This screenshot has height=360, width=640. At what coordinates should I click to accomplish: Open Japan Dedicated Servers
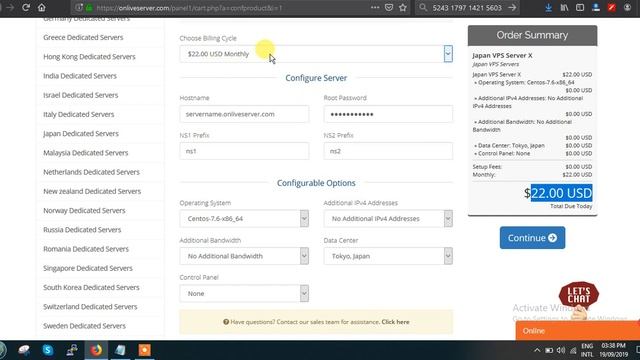[81, 133]
